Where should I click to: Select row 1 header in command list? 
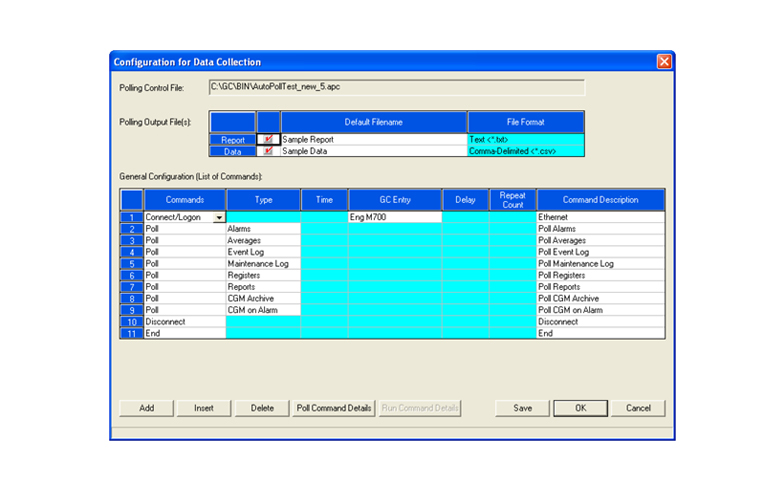132,216
